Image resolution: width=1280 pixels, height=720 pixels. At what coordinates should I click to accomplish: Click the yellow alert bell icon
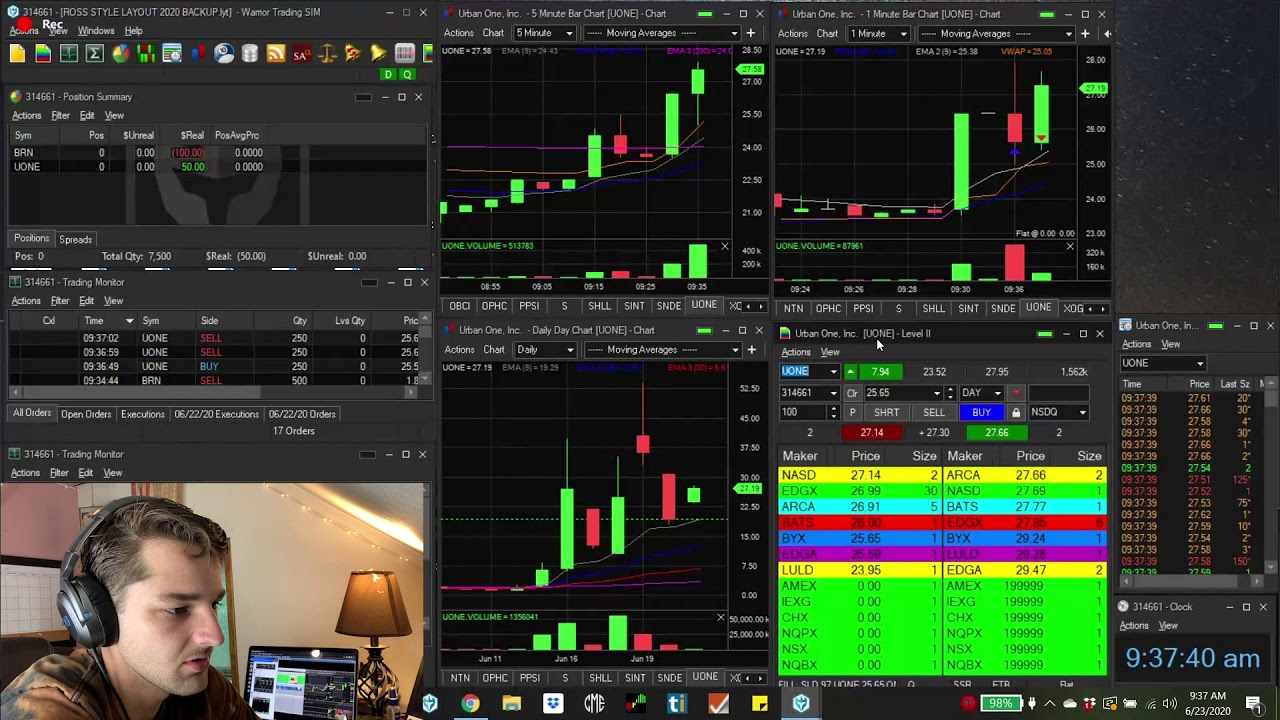(378, 54)
